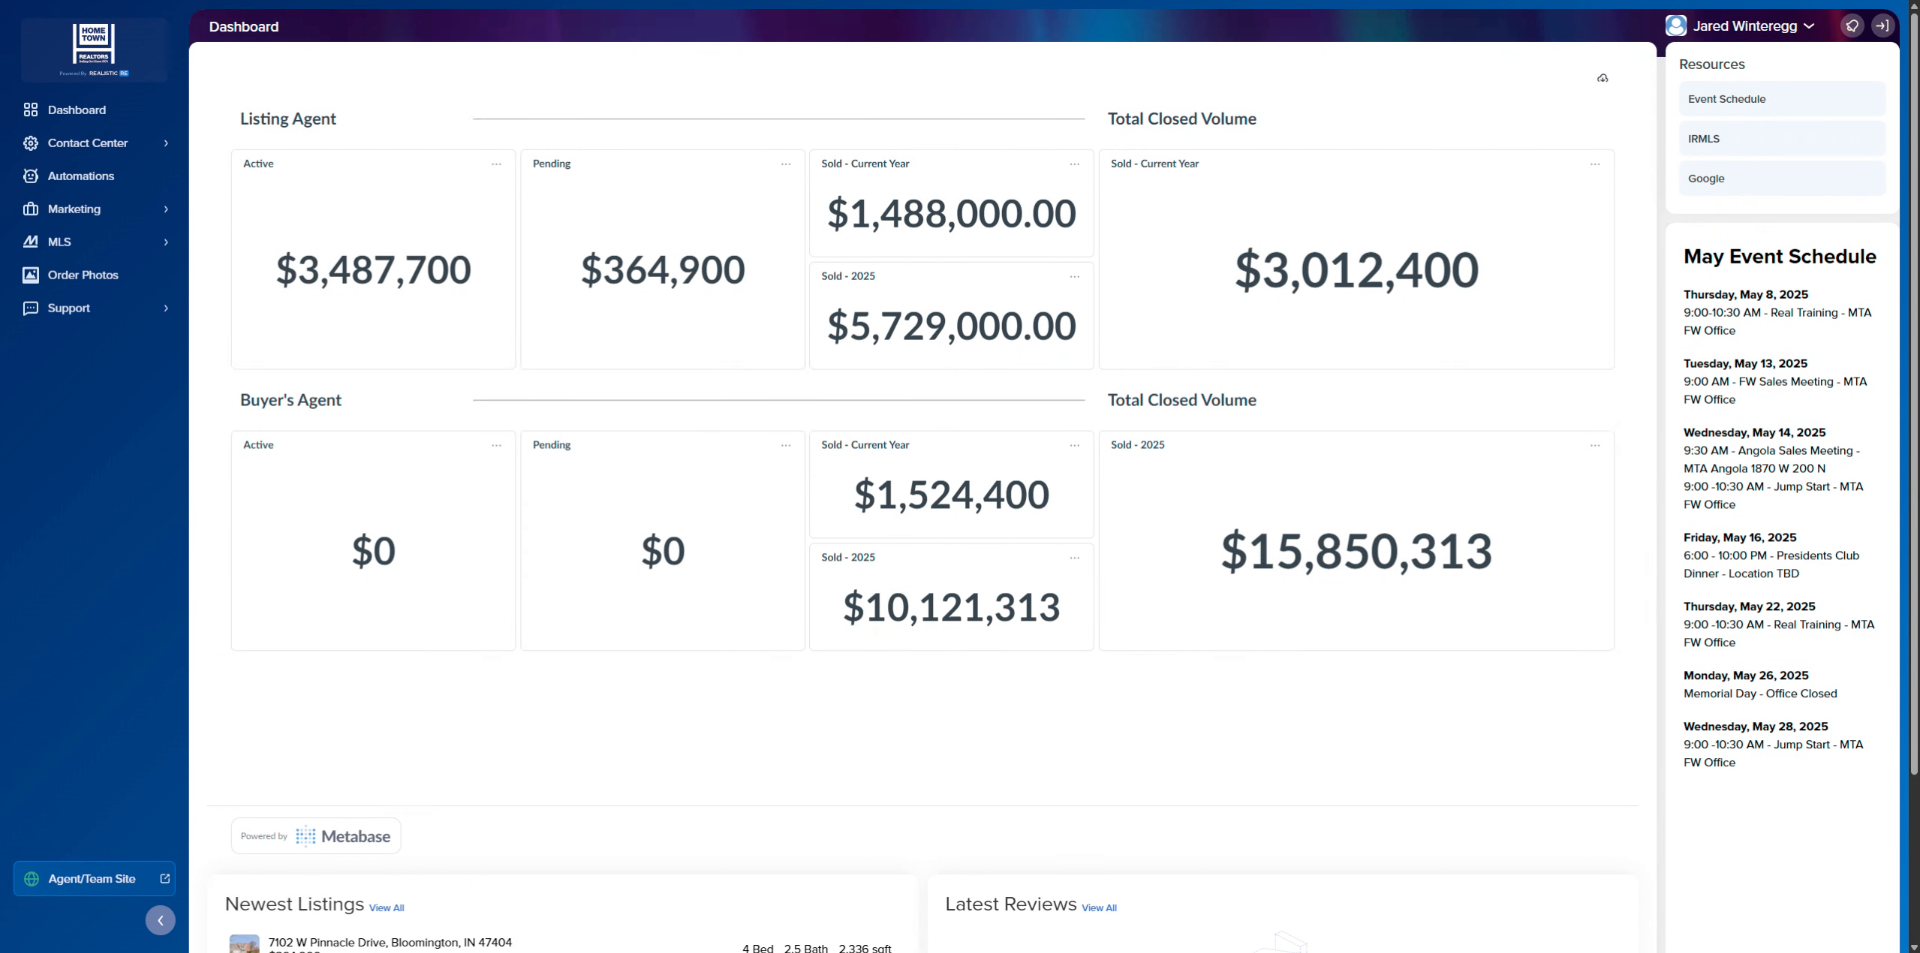Click the Contact Center headset icon
This screenshot has width=1920, height=953.
31,143
